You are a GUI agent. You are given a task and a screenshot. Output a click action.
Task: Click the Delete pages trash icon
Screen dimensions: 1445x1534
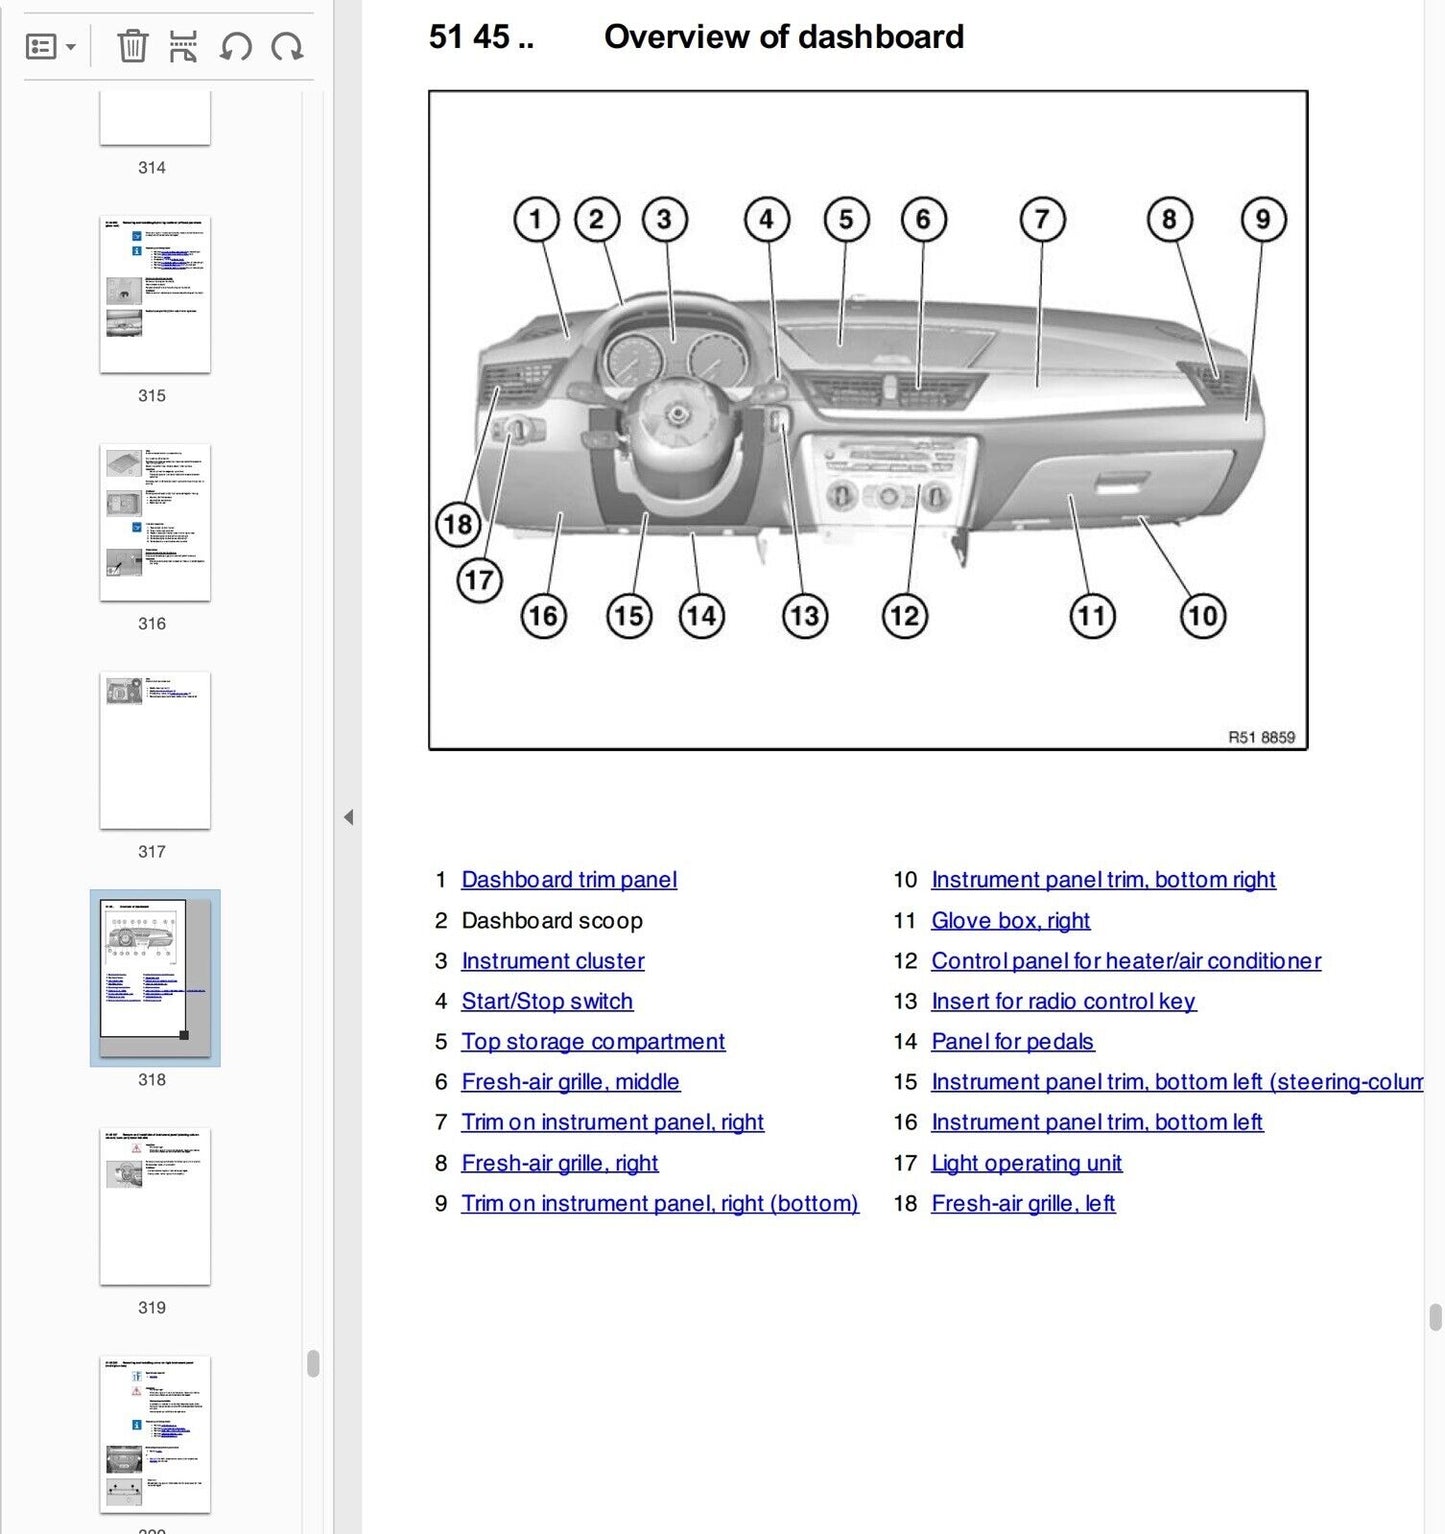[x=132, y=47]
